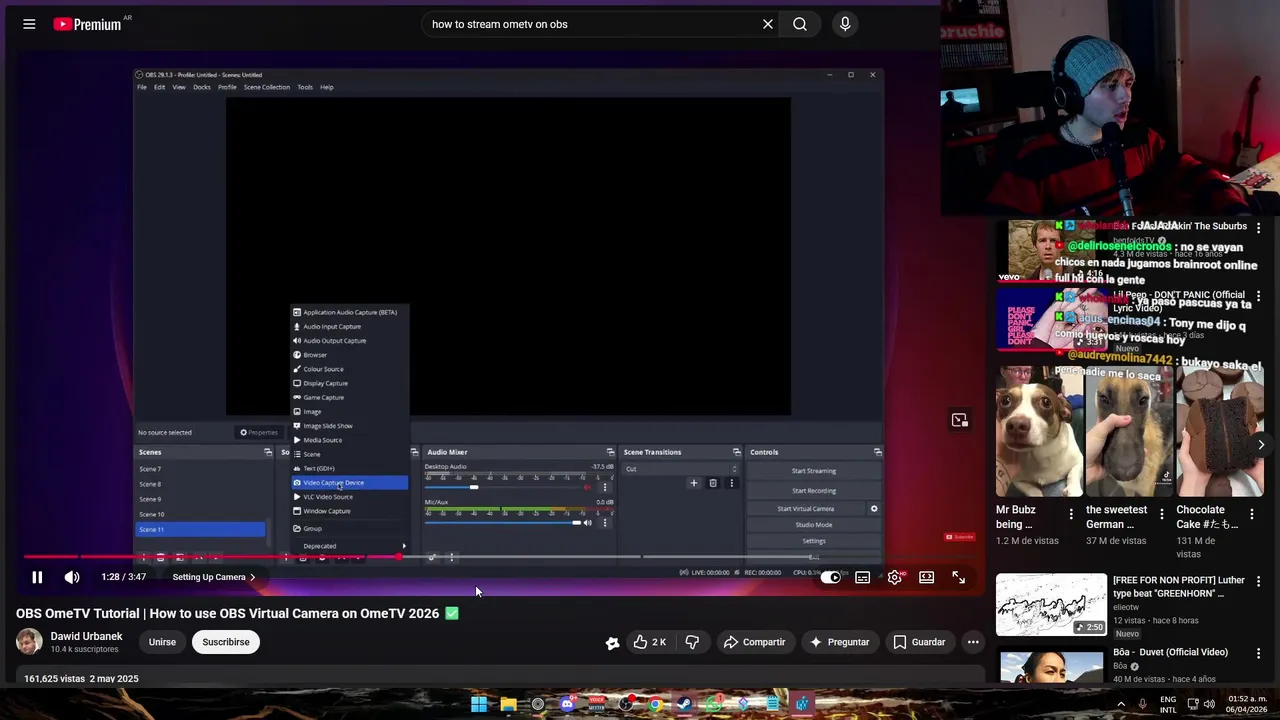
Task: Open the FREE FOR NON PROFIT Luther title
Action: tap(1179, 586)
